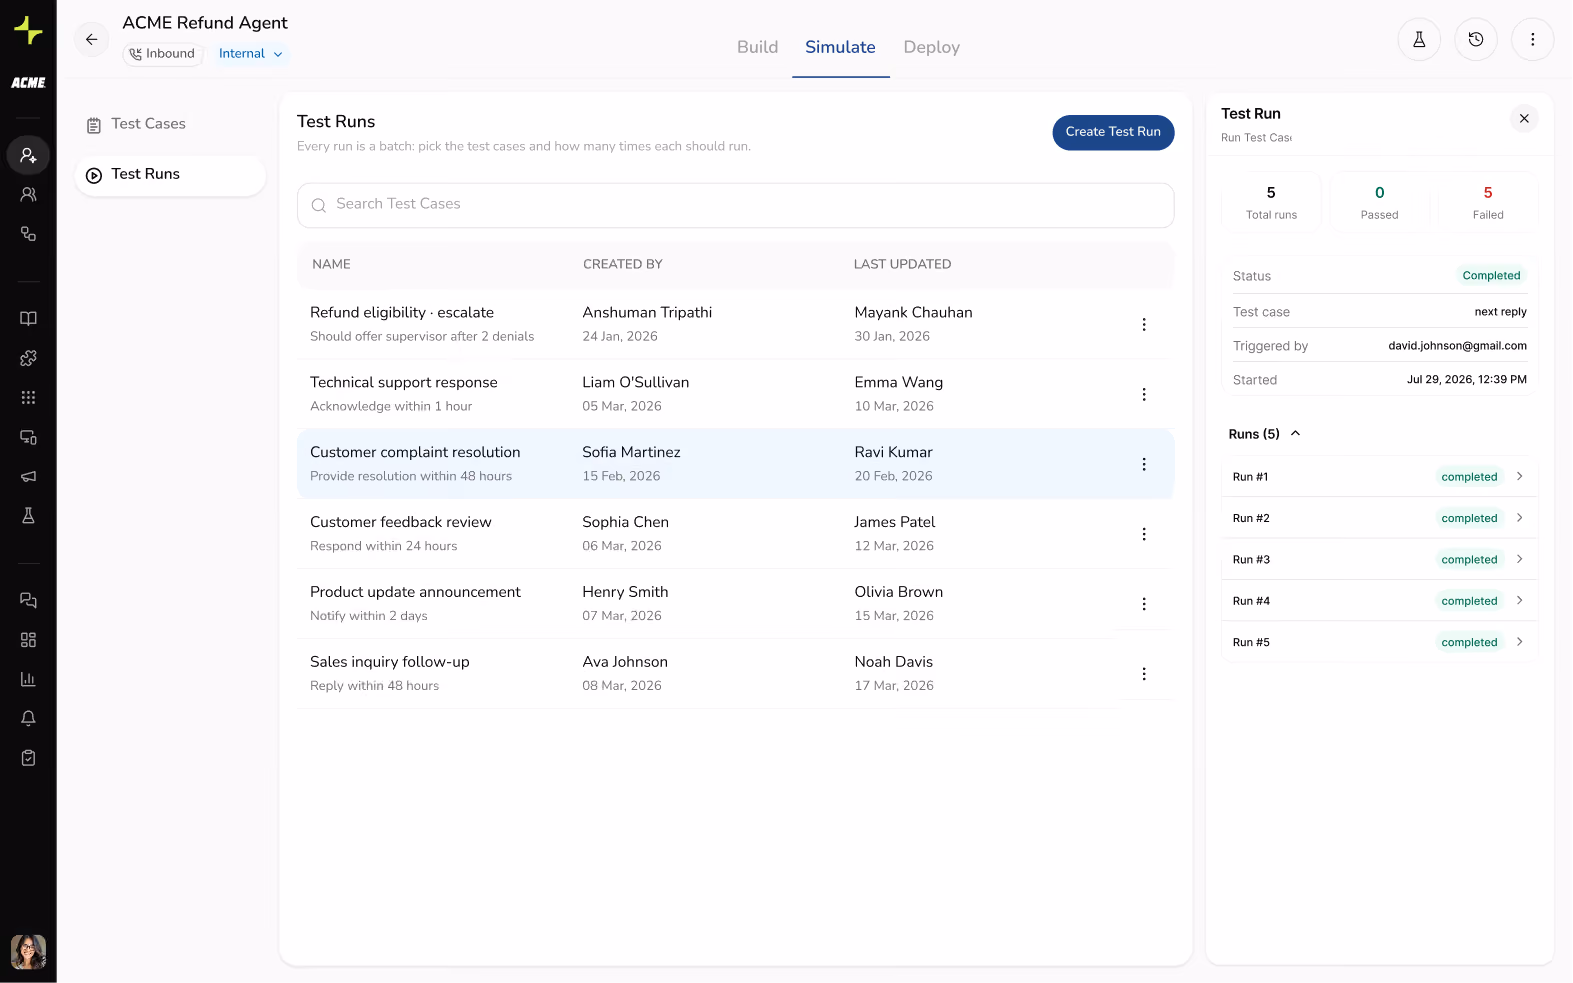Open the people group icon in sidebar
The width and height of the screenshot is (1573, 983).
tap(28, 195)
